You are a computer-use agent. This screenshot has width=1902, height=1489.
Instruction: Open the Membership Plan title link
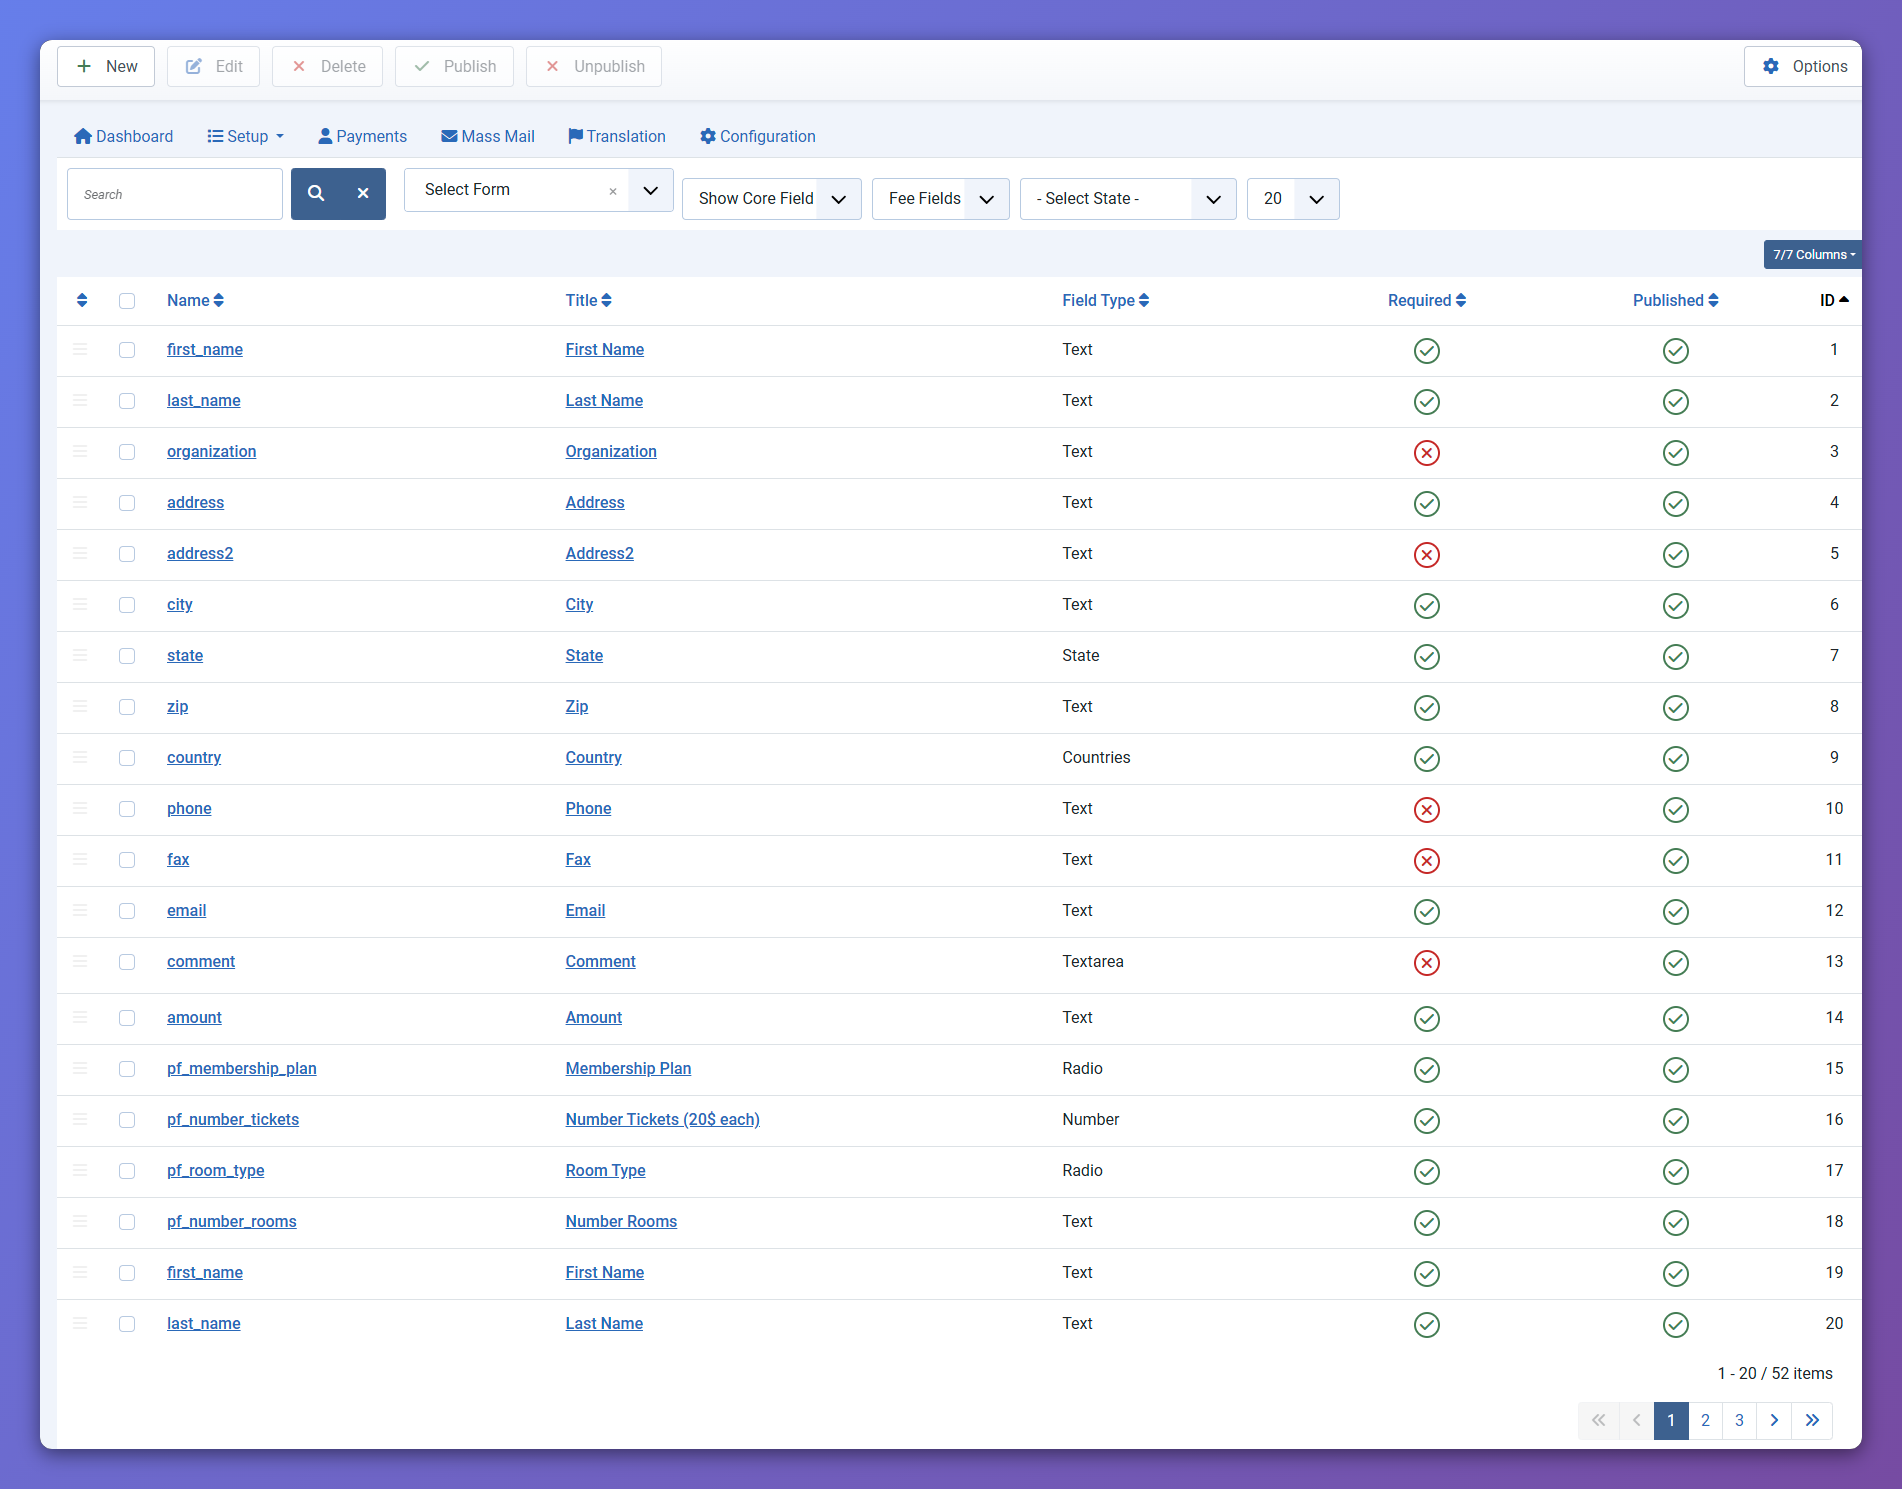click(628, 1068)
